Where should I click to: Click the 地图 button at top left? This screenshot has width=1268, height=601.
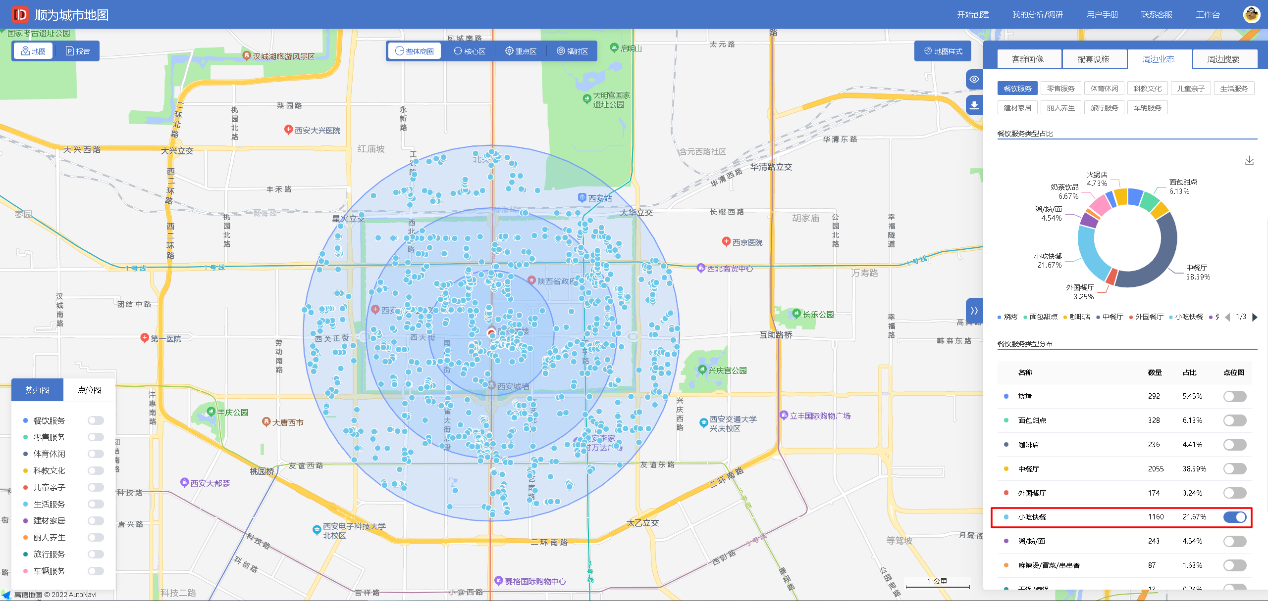pos(35,51)
